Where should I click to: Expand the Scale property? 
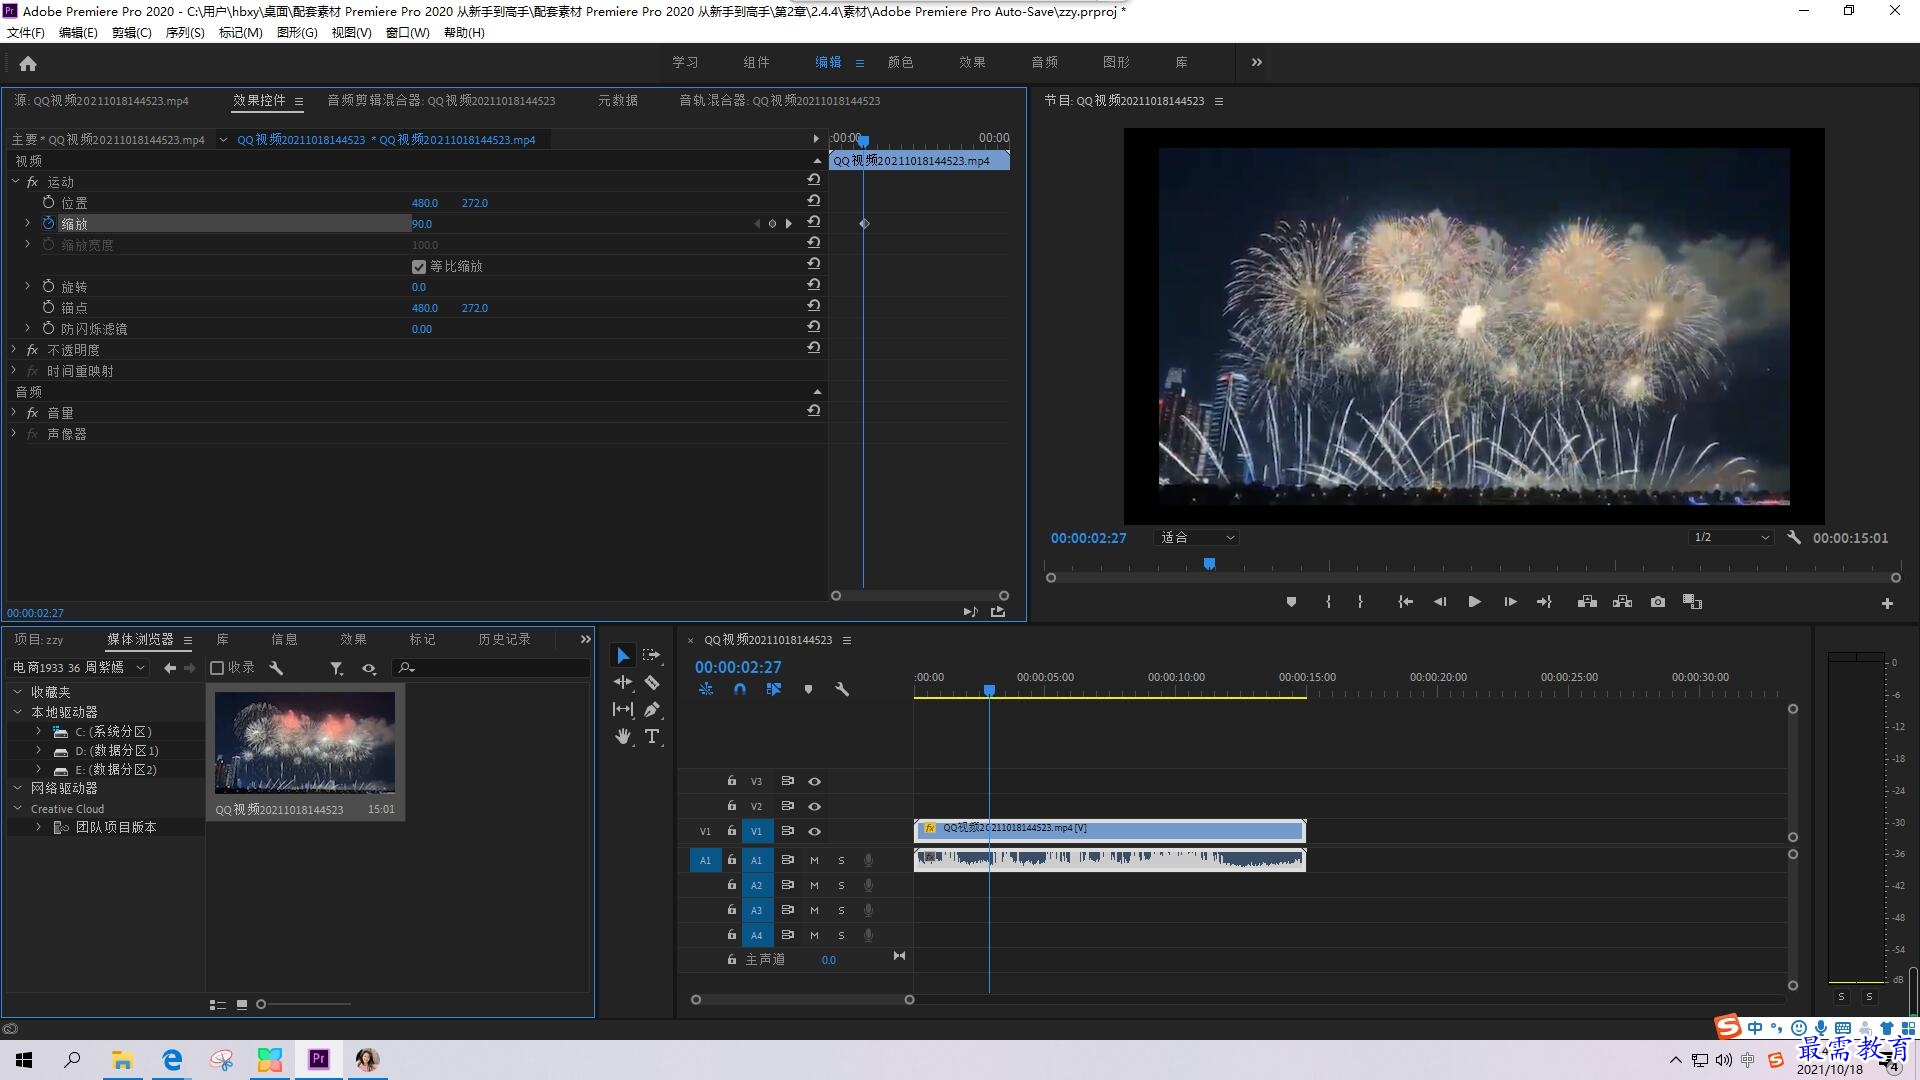click(28, 223)
